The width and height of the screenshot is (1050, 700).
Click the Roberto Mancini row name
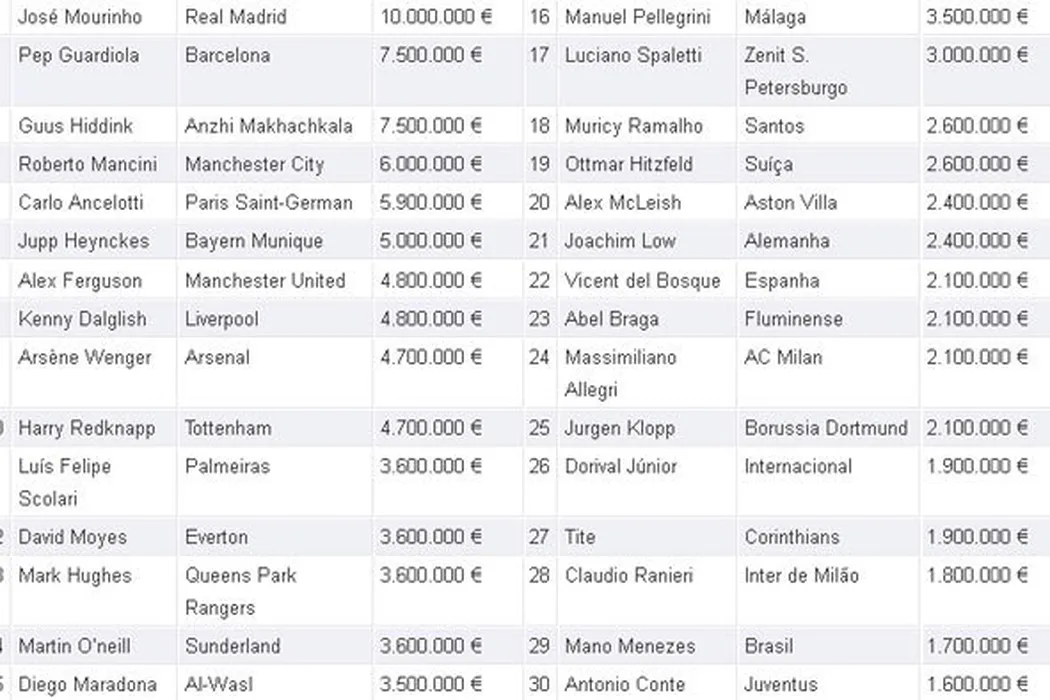click(87, 164)
